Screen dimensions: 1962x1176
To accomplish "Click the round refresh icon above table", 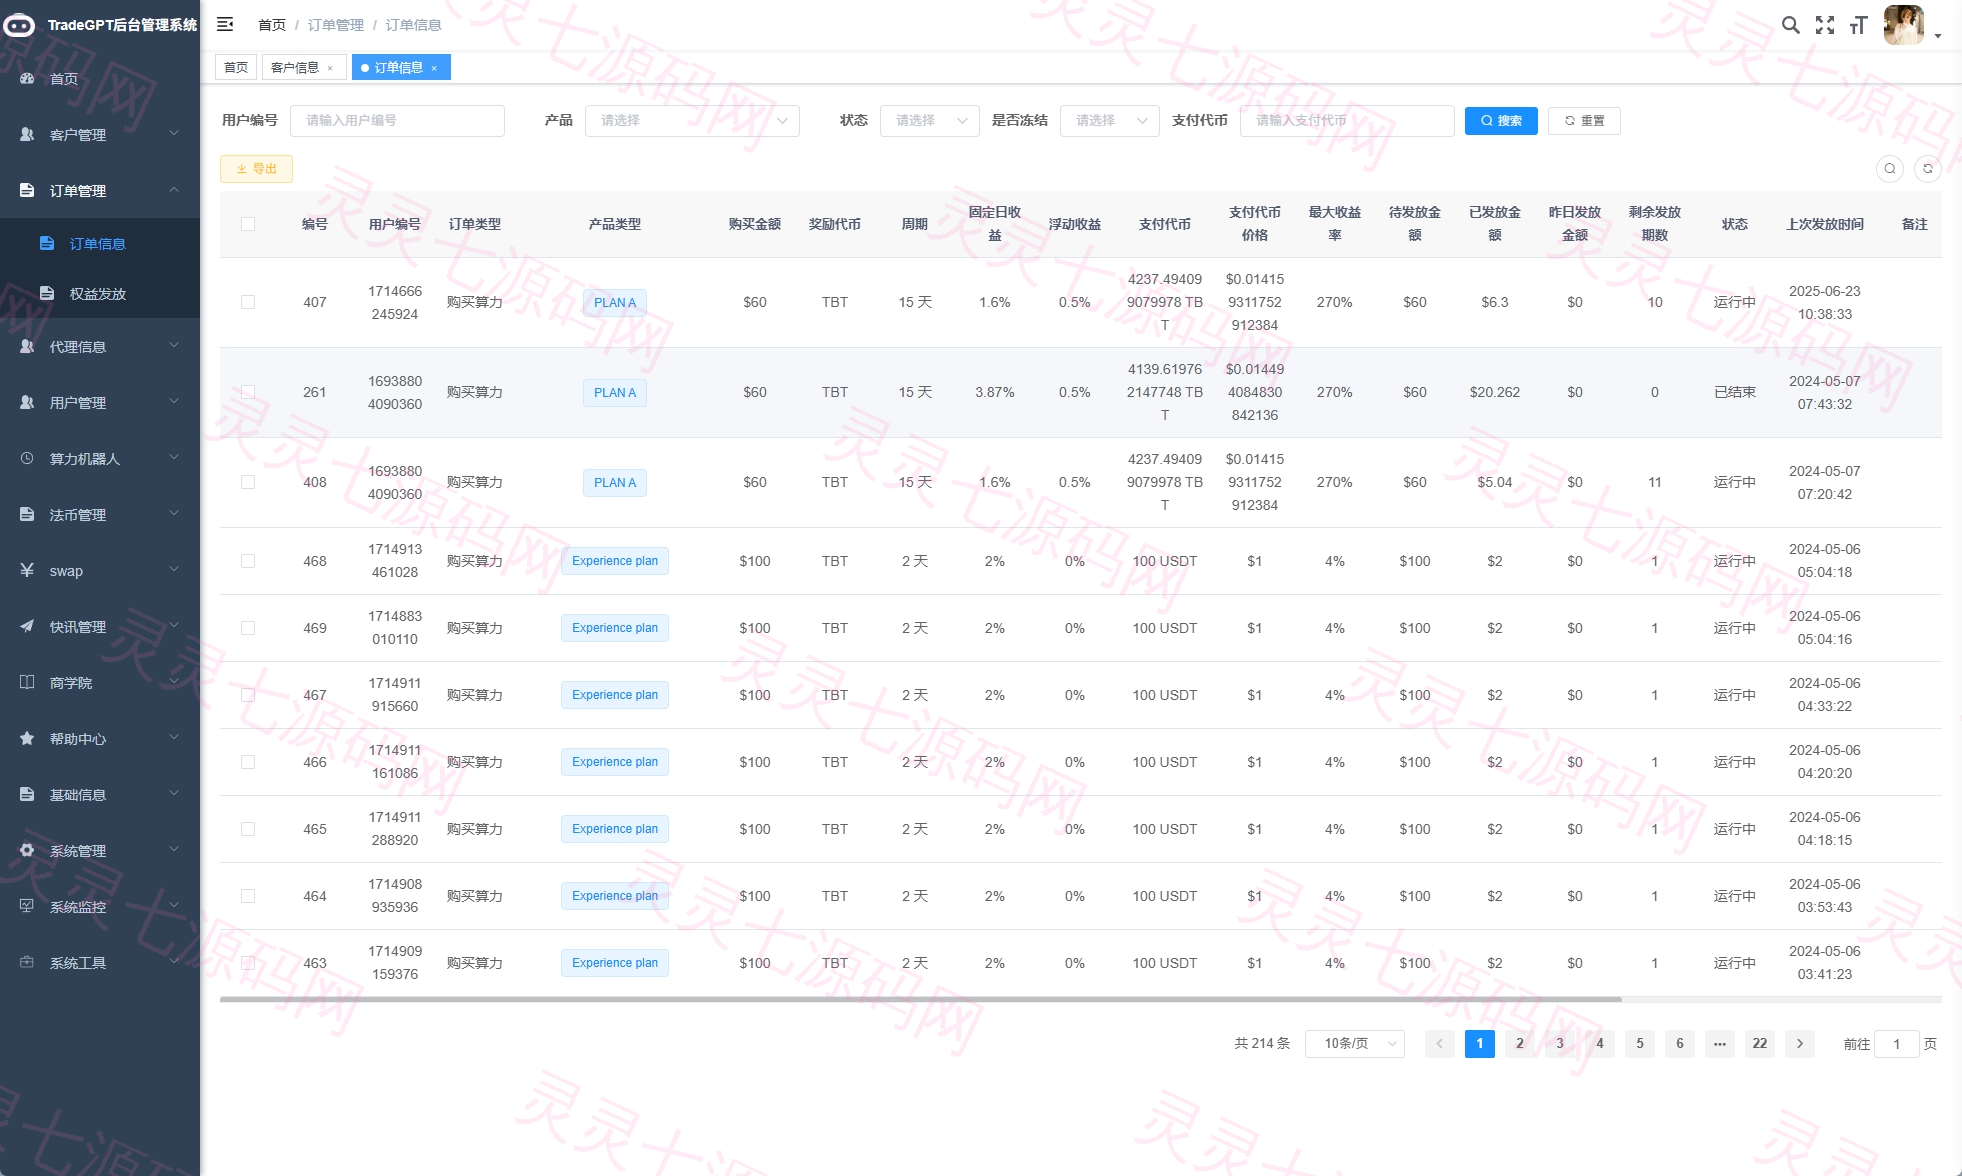I will coord(1927,168).
